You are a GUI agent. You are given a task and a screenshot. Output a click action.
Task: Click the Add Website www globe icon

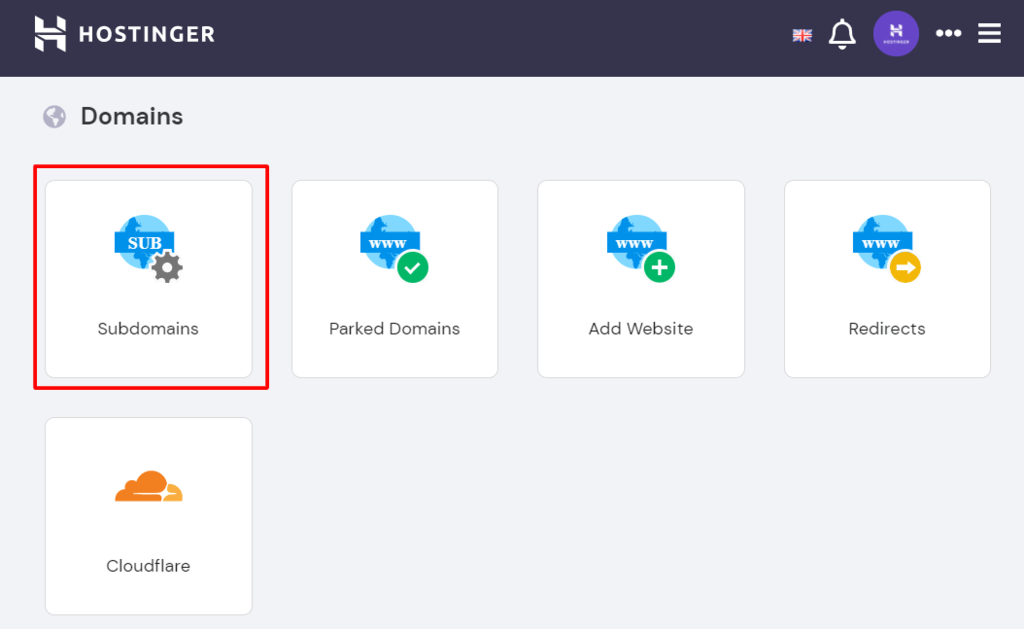(x=641, y=249)
